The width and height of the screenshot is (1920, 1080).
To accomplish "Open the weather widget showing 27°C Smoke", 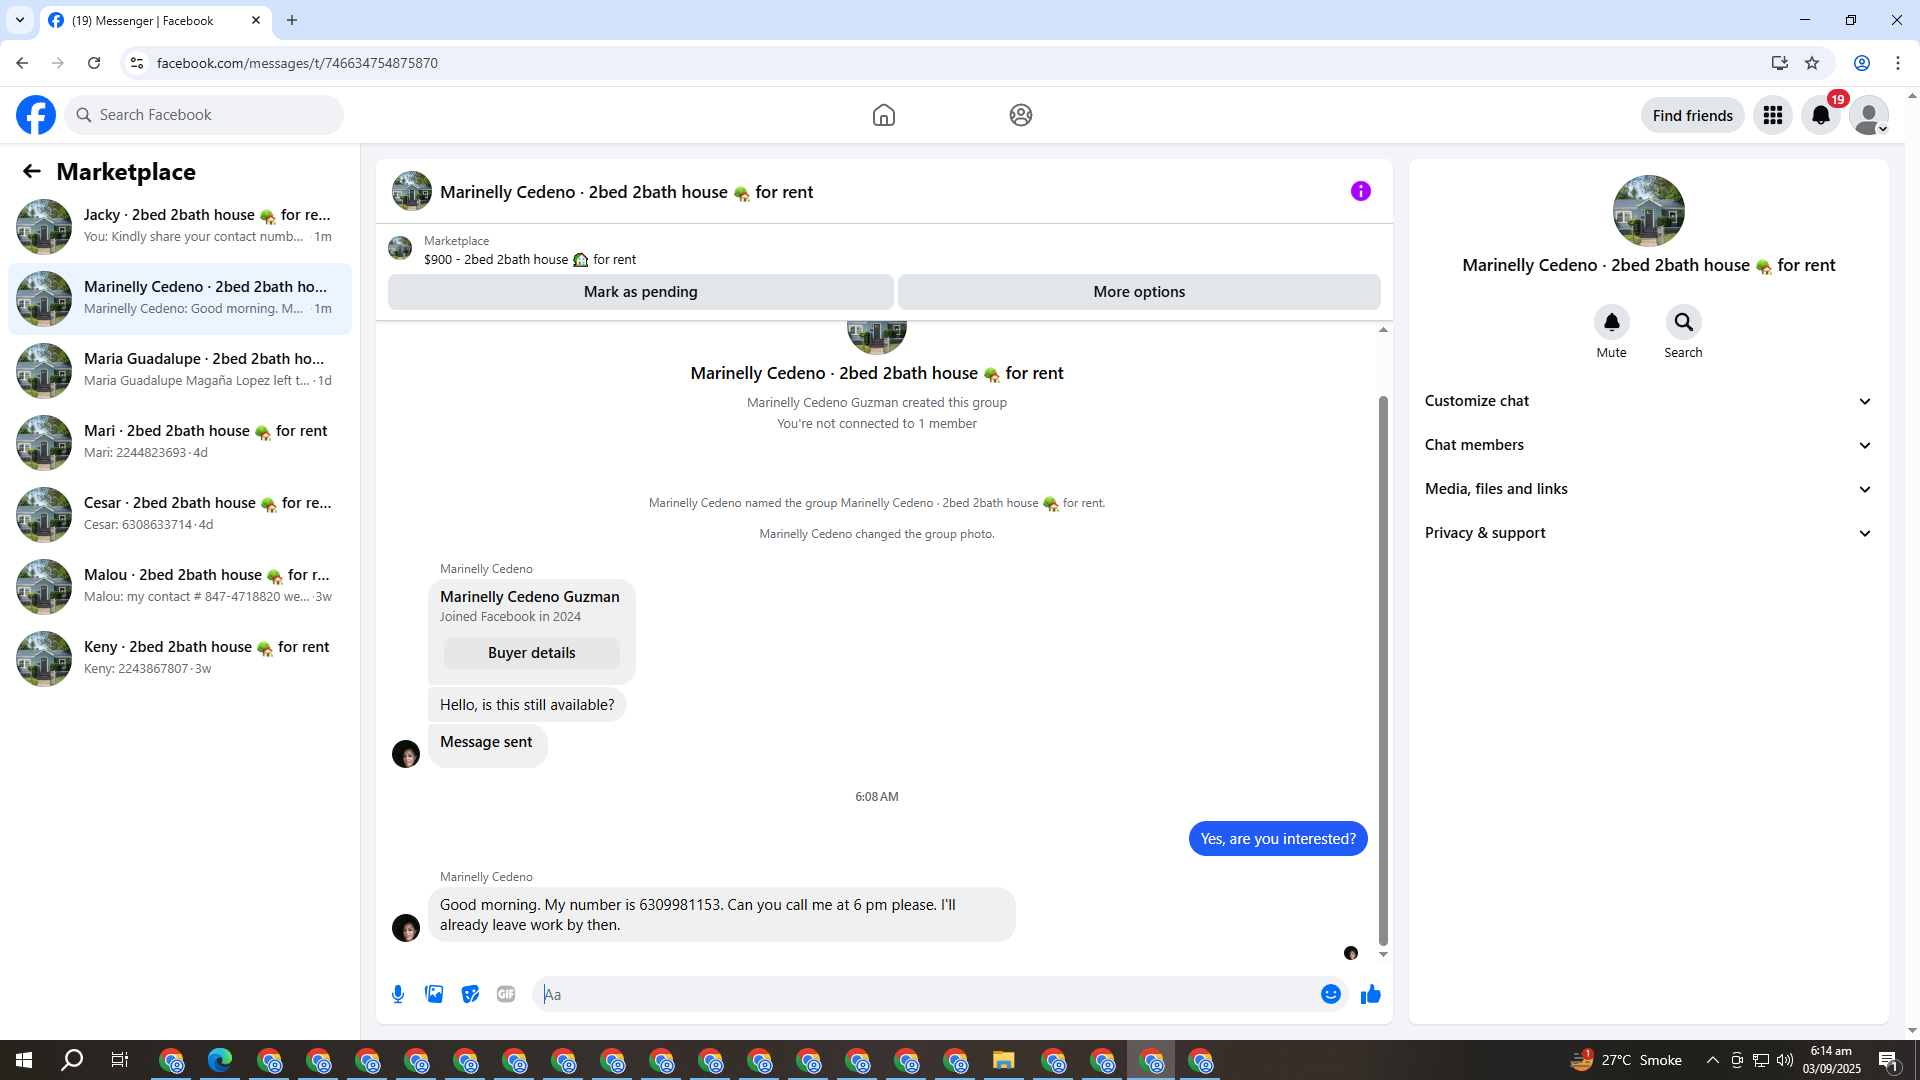I will click(1626, 1060).
